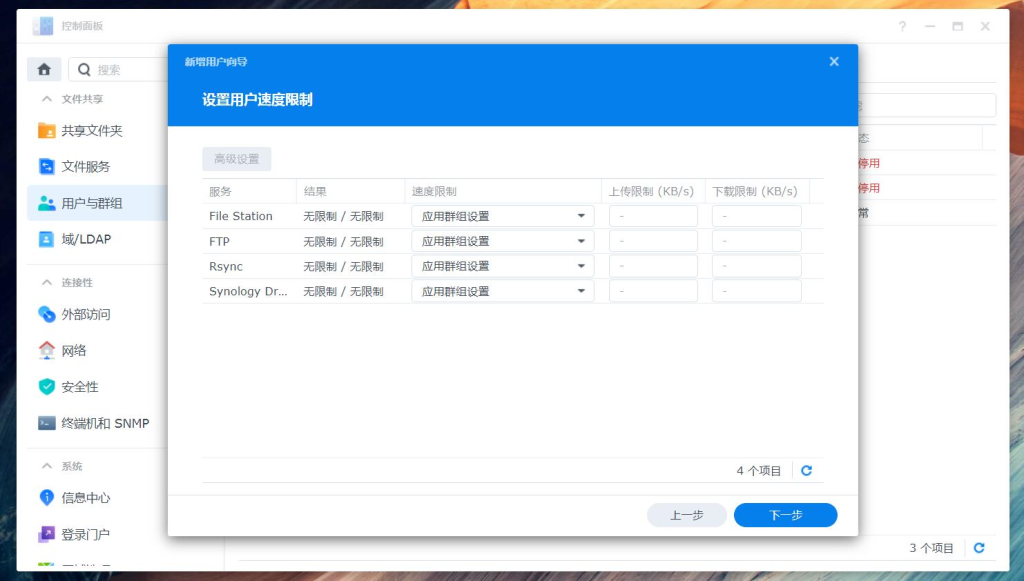Collapse the 文件共享 sidebar section
The image size is (1024, 581).
[45, 98]
